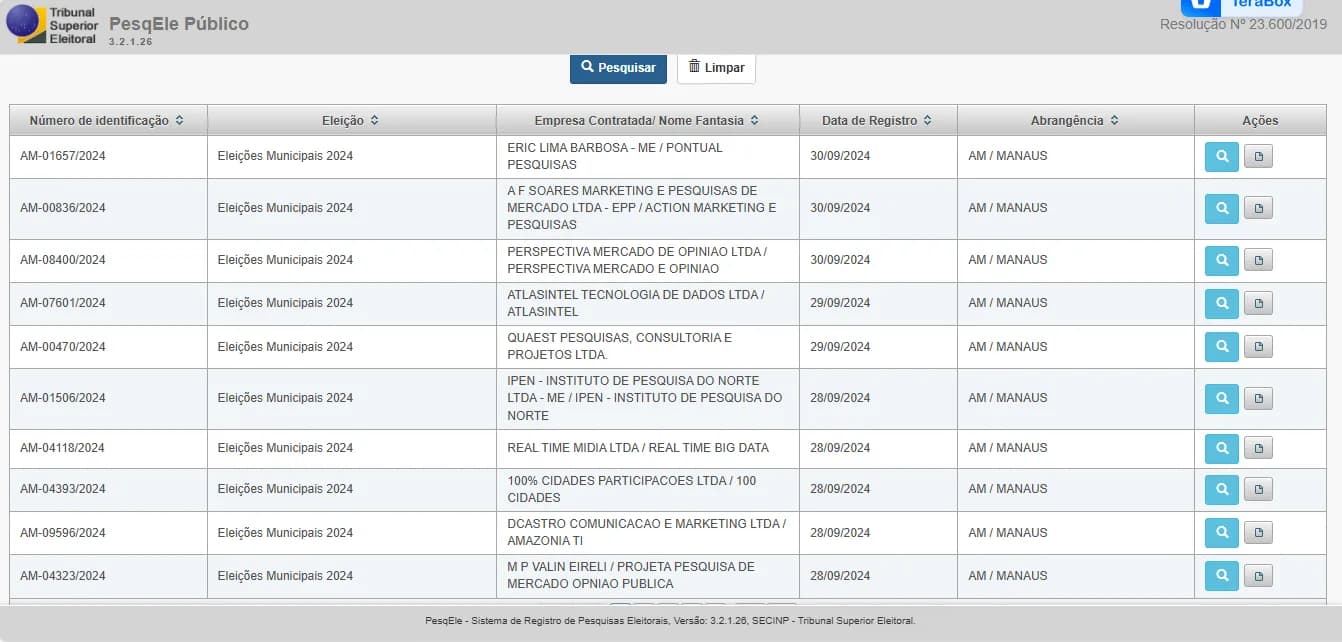
Task: Click document icon for AM-04393/2024 row
Action: pyautogui.click(x=1258, y=489)
